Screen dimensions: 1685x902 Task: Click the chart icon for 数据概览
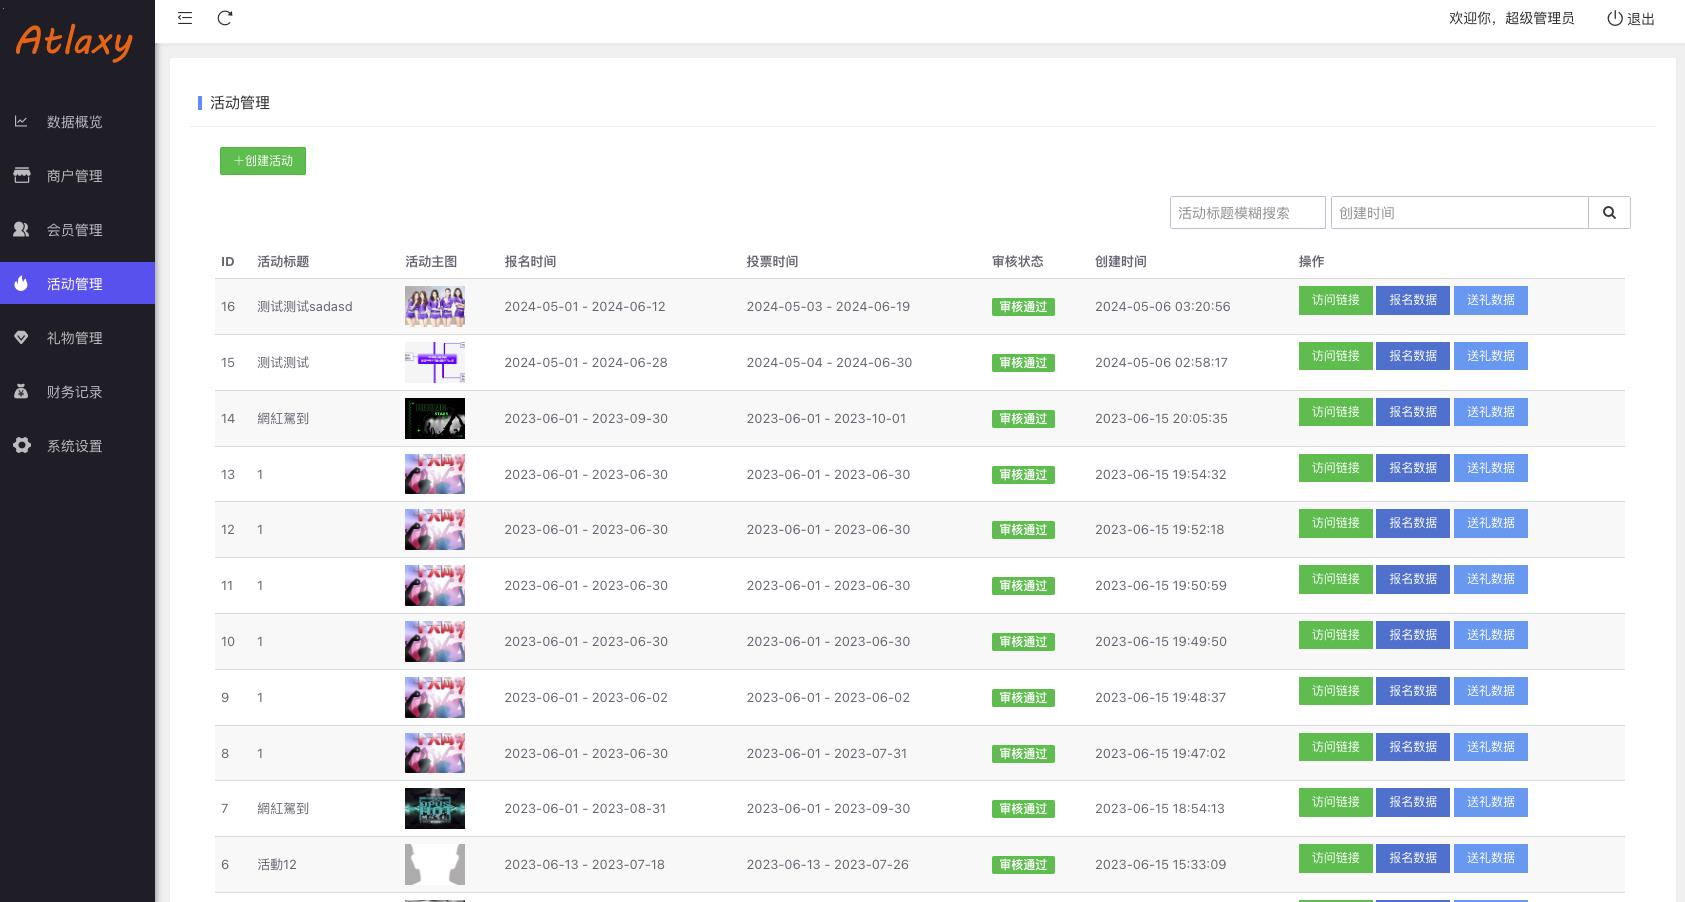[x=21, y=122]
